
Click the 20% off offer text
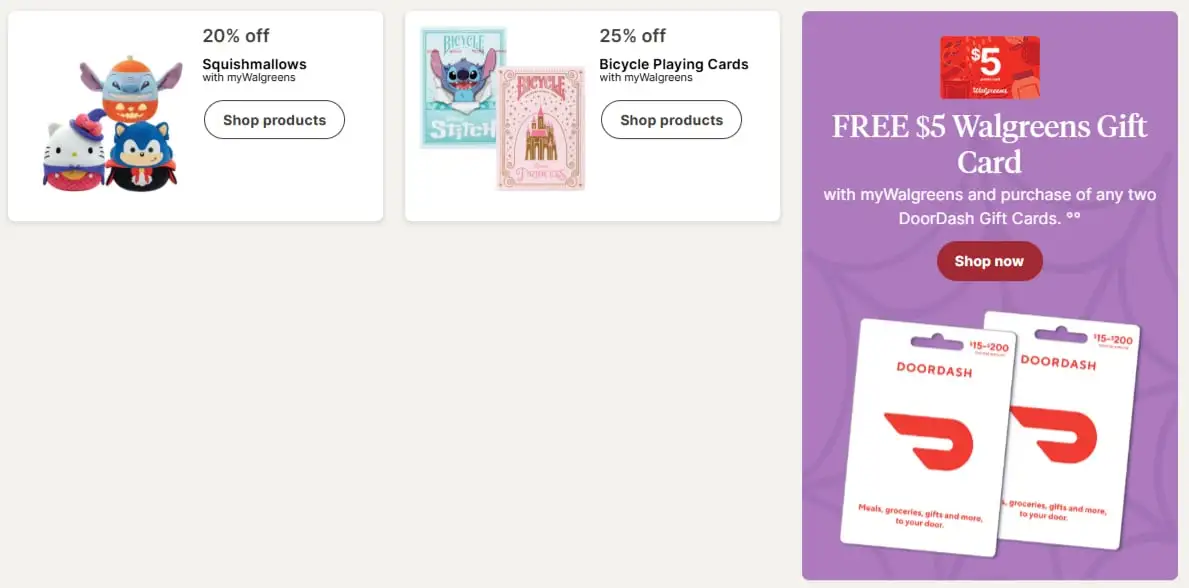[x=236, y=36]
